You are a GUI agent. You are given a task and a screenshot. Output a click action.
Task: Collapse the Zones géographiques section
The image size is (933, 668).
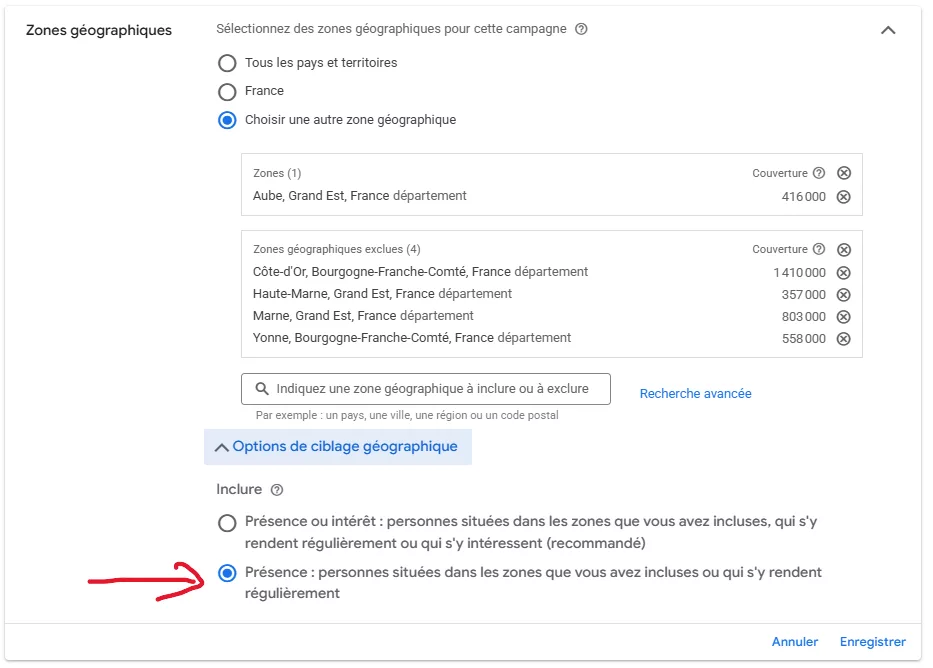click(888, 31)
